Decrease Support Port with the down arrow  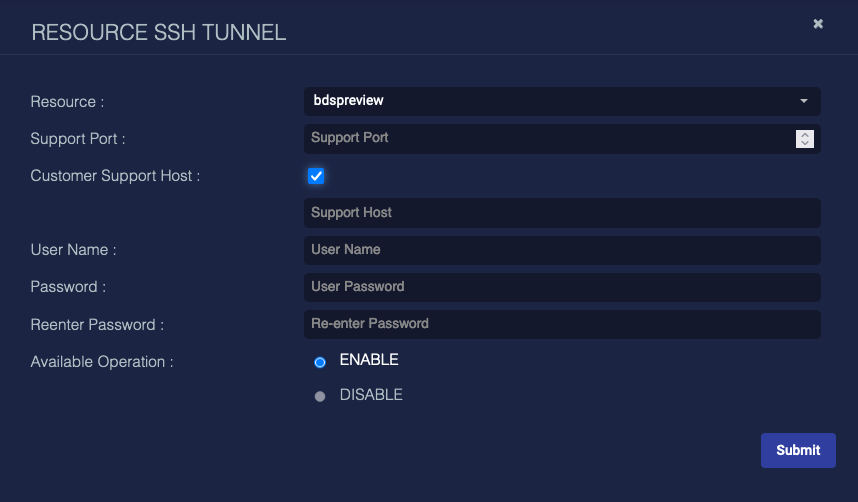[x=805, y=143]
